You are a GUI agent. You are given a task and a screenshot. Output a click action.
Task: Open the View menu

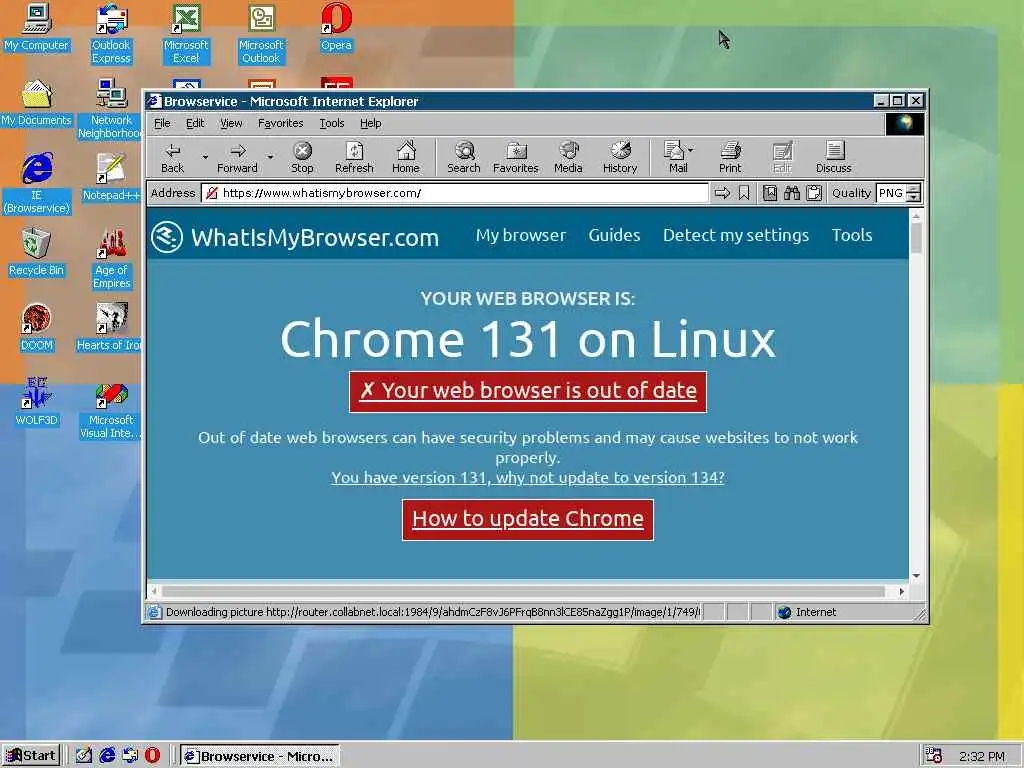(231, 123)
